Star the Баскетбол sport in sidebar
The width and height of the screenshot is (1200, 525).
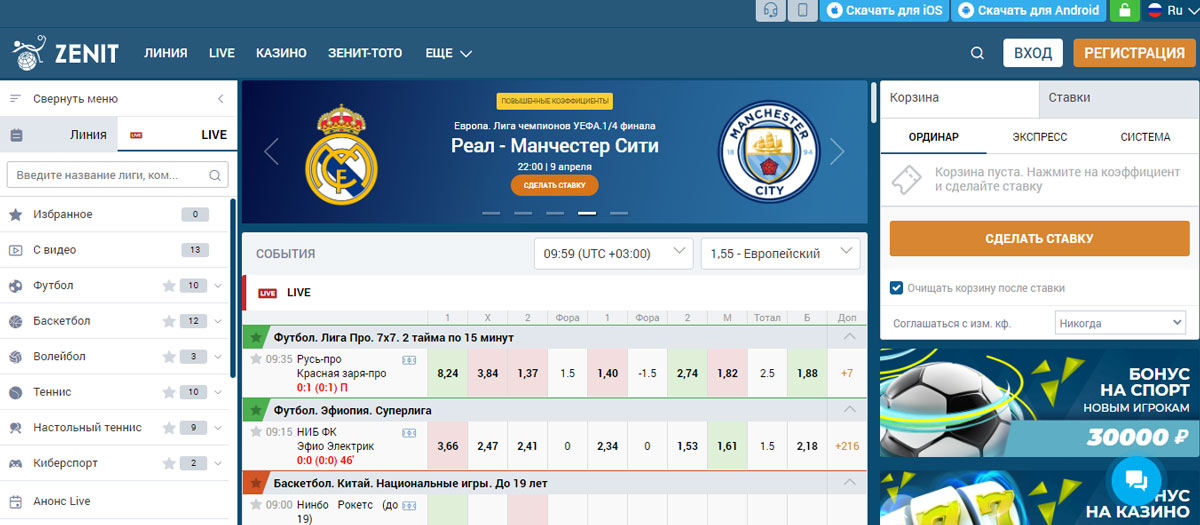point(169,321)
